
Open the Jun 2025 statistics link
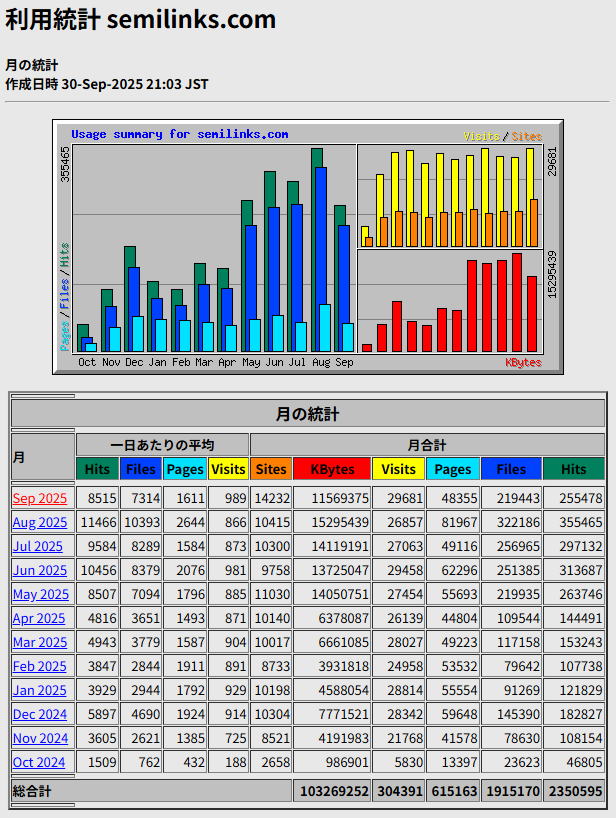[40, 570]
